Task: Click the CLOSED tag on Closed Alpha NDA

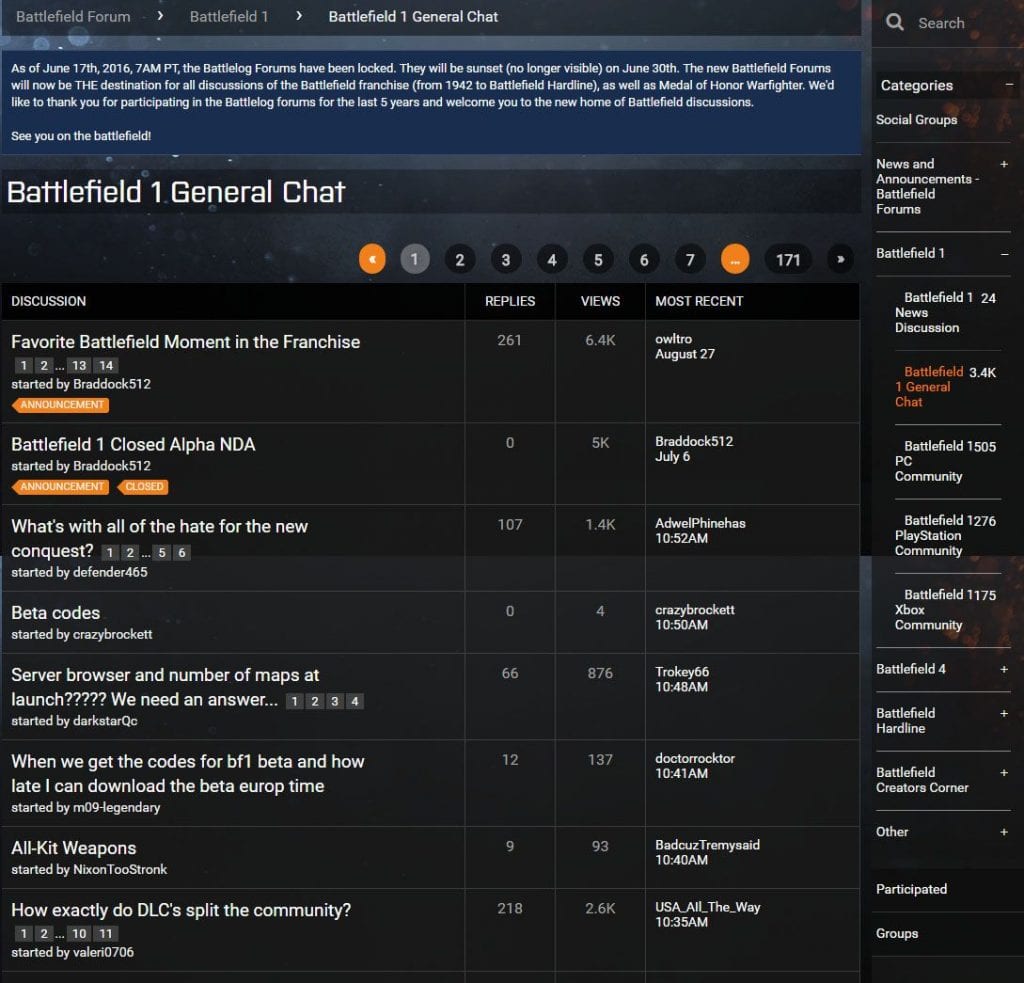Action: (x=143, y=487)
